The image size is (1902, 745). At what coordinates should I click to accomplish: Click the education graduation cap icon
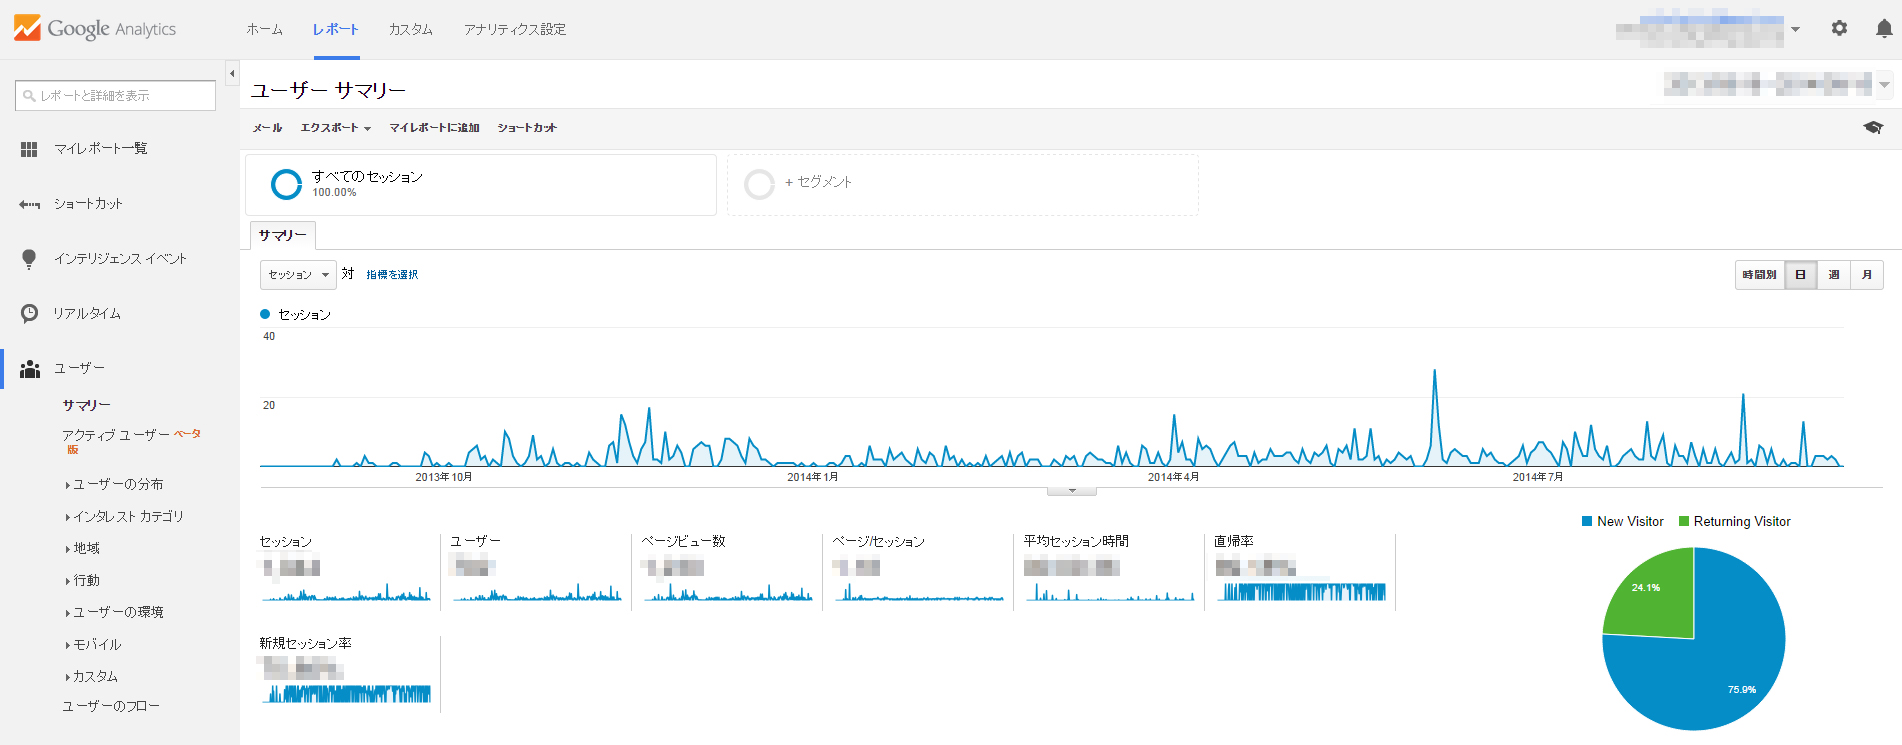(x=1873, y=128)
